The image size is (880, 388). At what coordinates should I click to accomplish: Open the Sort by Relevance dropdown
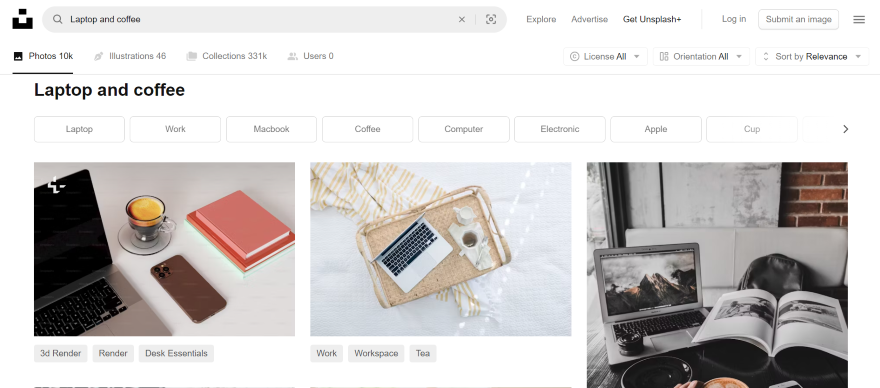pos(812,56)
